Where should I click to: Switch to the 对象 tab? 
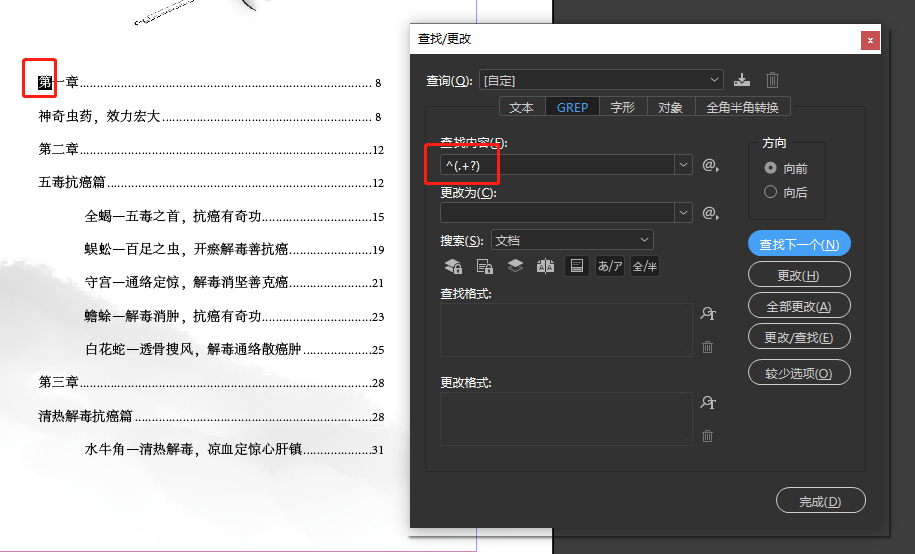pos(670,107)
